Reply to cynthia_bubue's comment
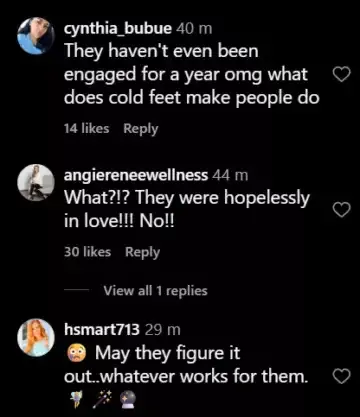The height and width of the screenshot is (417, 360). tap(141, 129)
